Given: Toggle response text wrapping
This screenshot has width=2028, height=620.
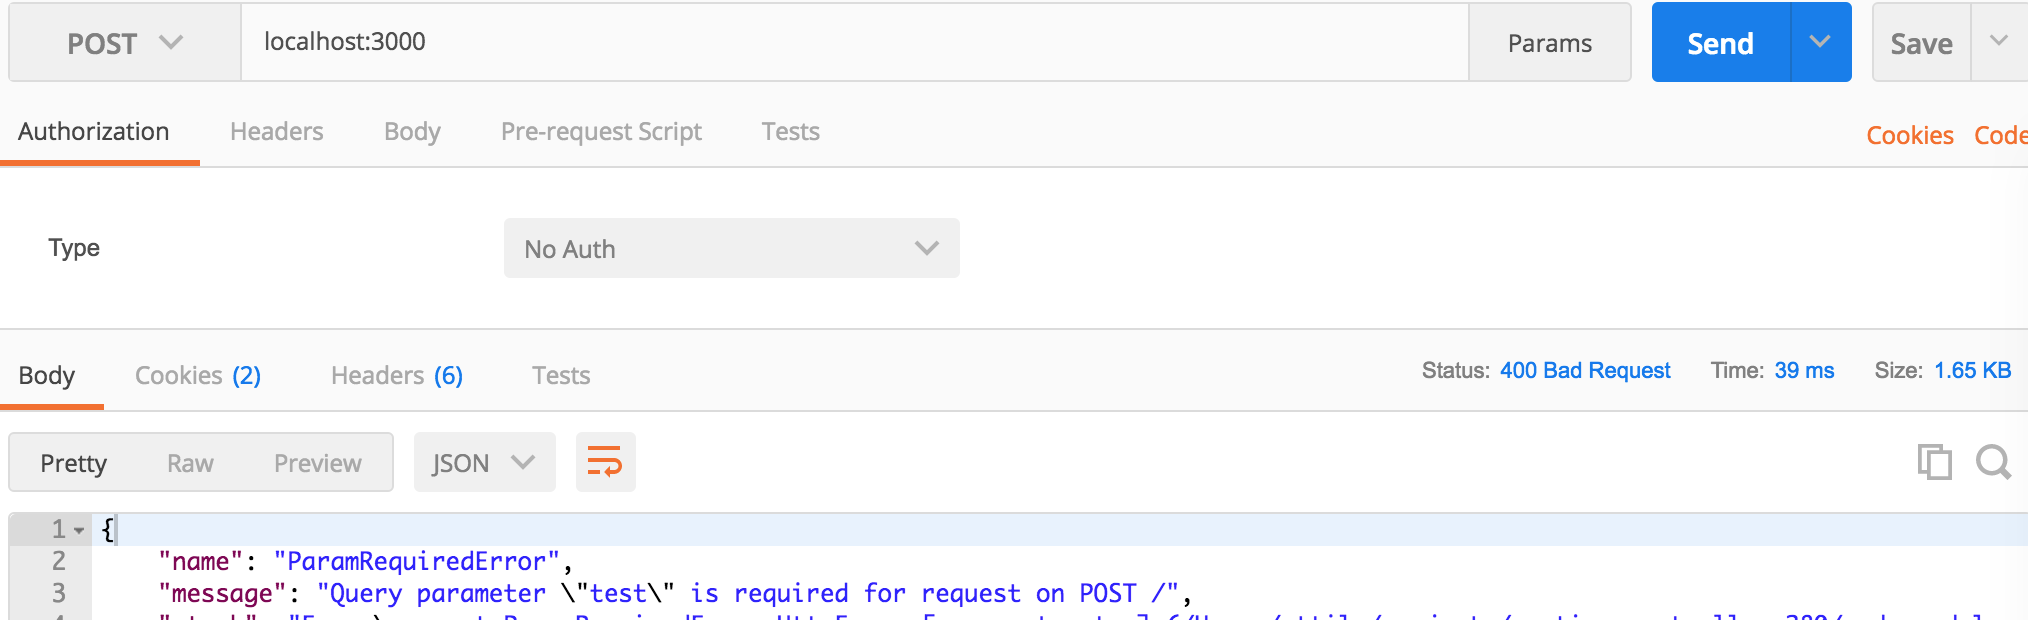Looking at the screenshot, I should click(605, 462).
